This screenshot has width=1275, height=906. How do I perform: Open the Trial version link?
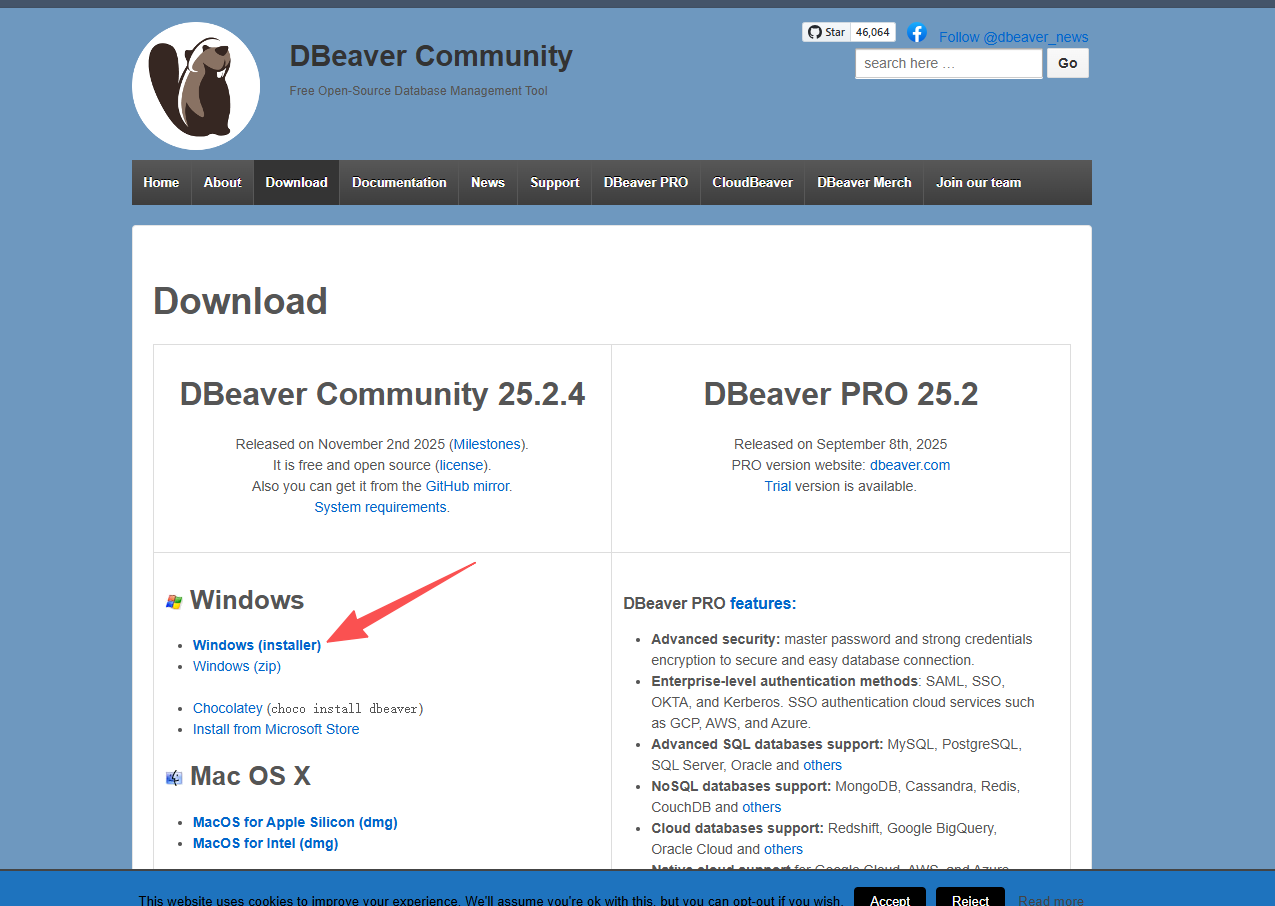pyautogui.click(x=778, y=486)
